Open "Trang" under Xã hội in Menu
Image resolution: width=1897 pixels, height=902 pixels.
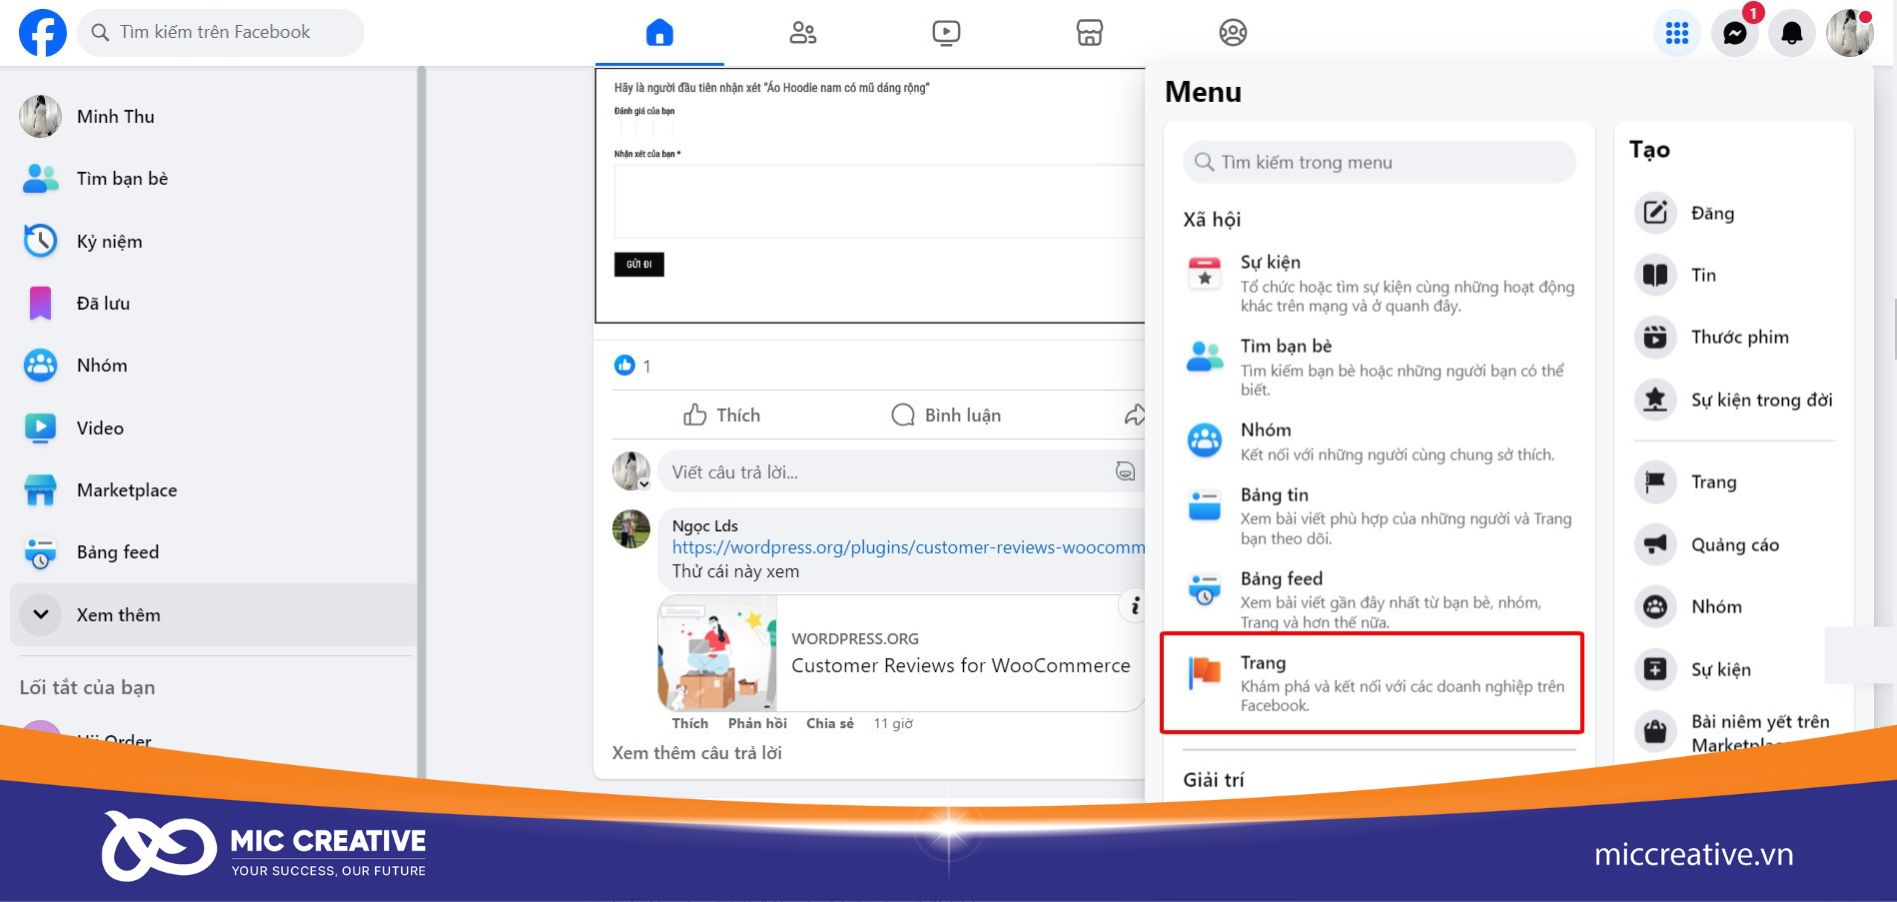pos(1372,683)
